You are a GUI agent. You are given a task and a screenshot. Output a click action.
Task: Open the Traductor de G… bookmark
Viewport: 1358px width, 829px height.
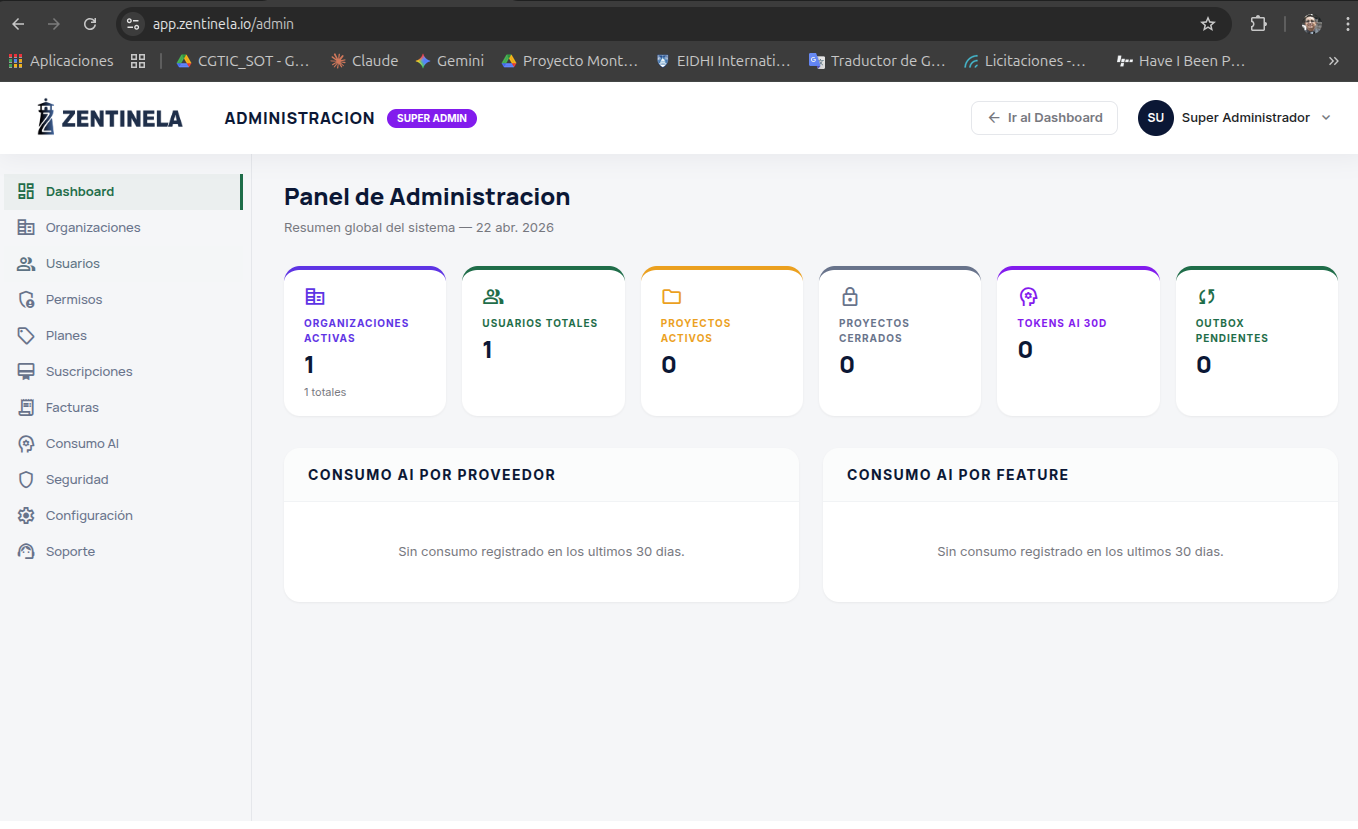pos(877,61)
